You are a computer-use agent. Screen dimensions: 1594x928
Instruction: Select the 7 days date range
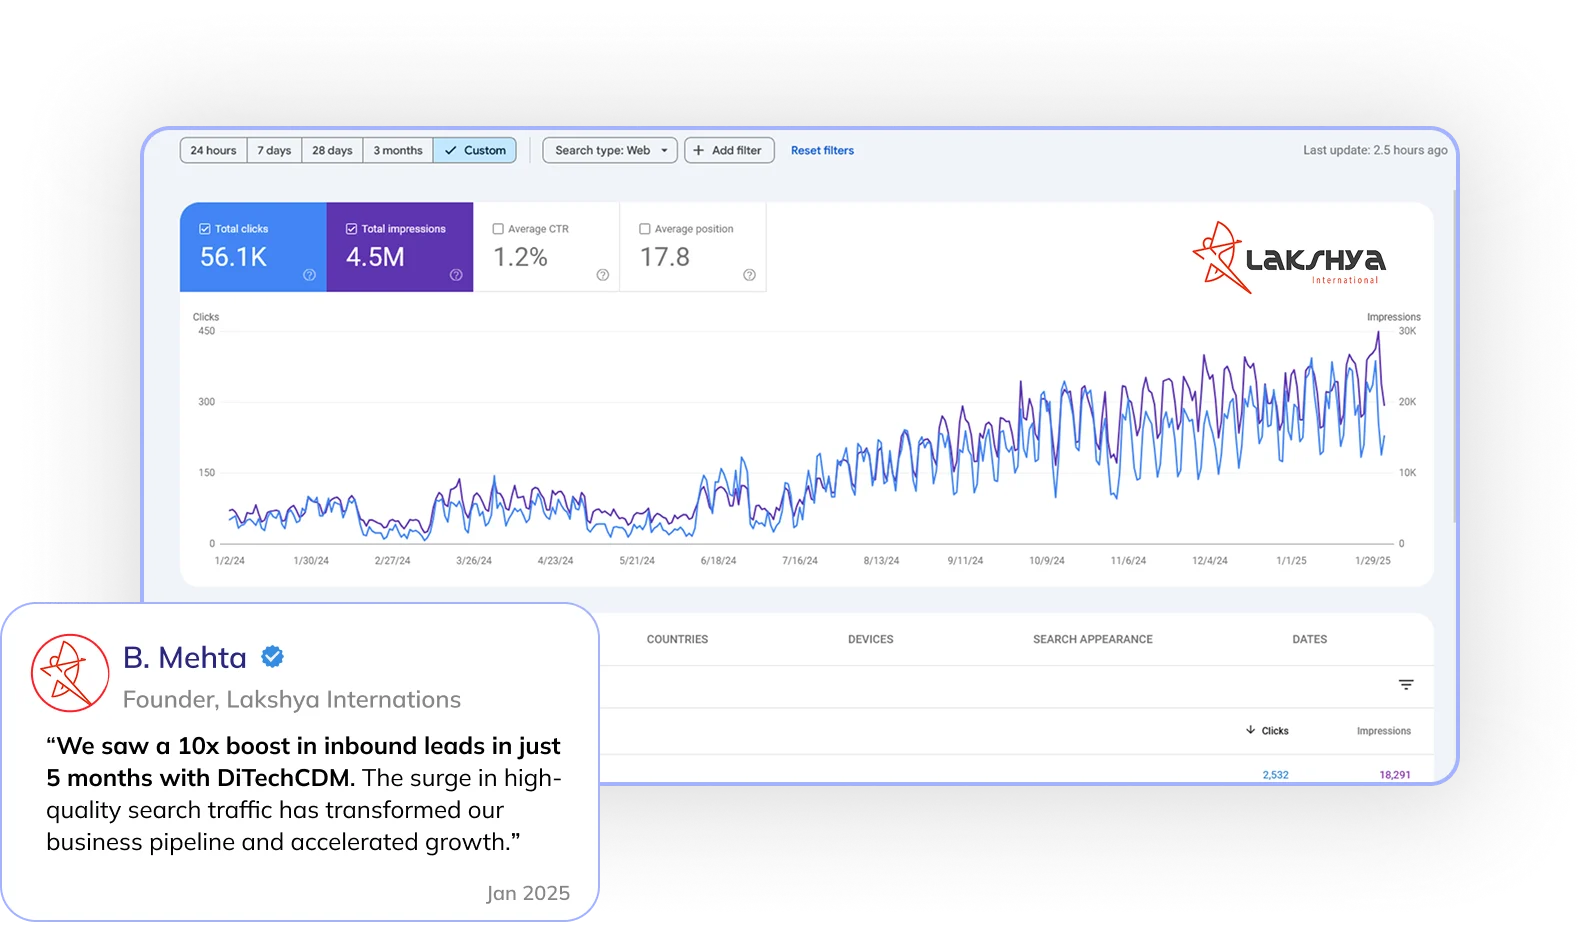click(274, 150)
